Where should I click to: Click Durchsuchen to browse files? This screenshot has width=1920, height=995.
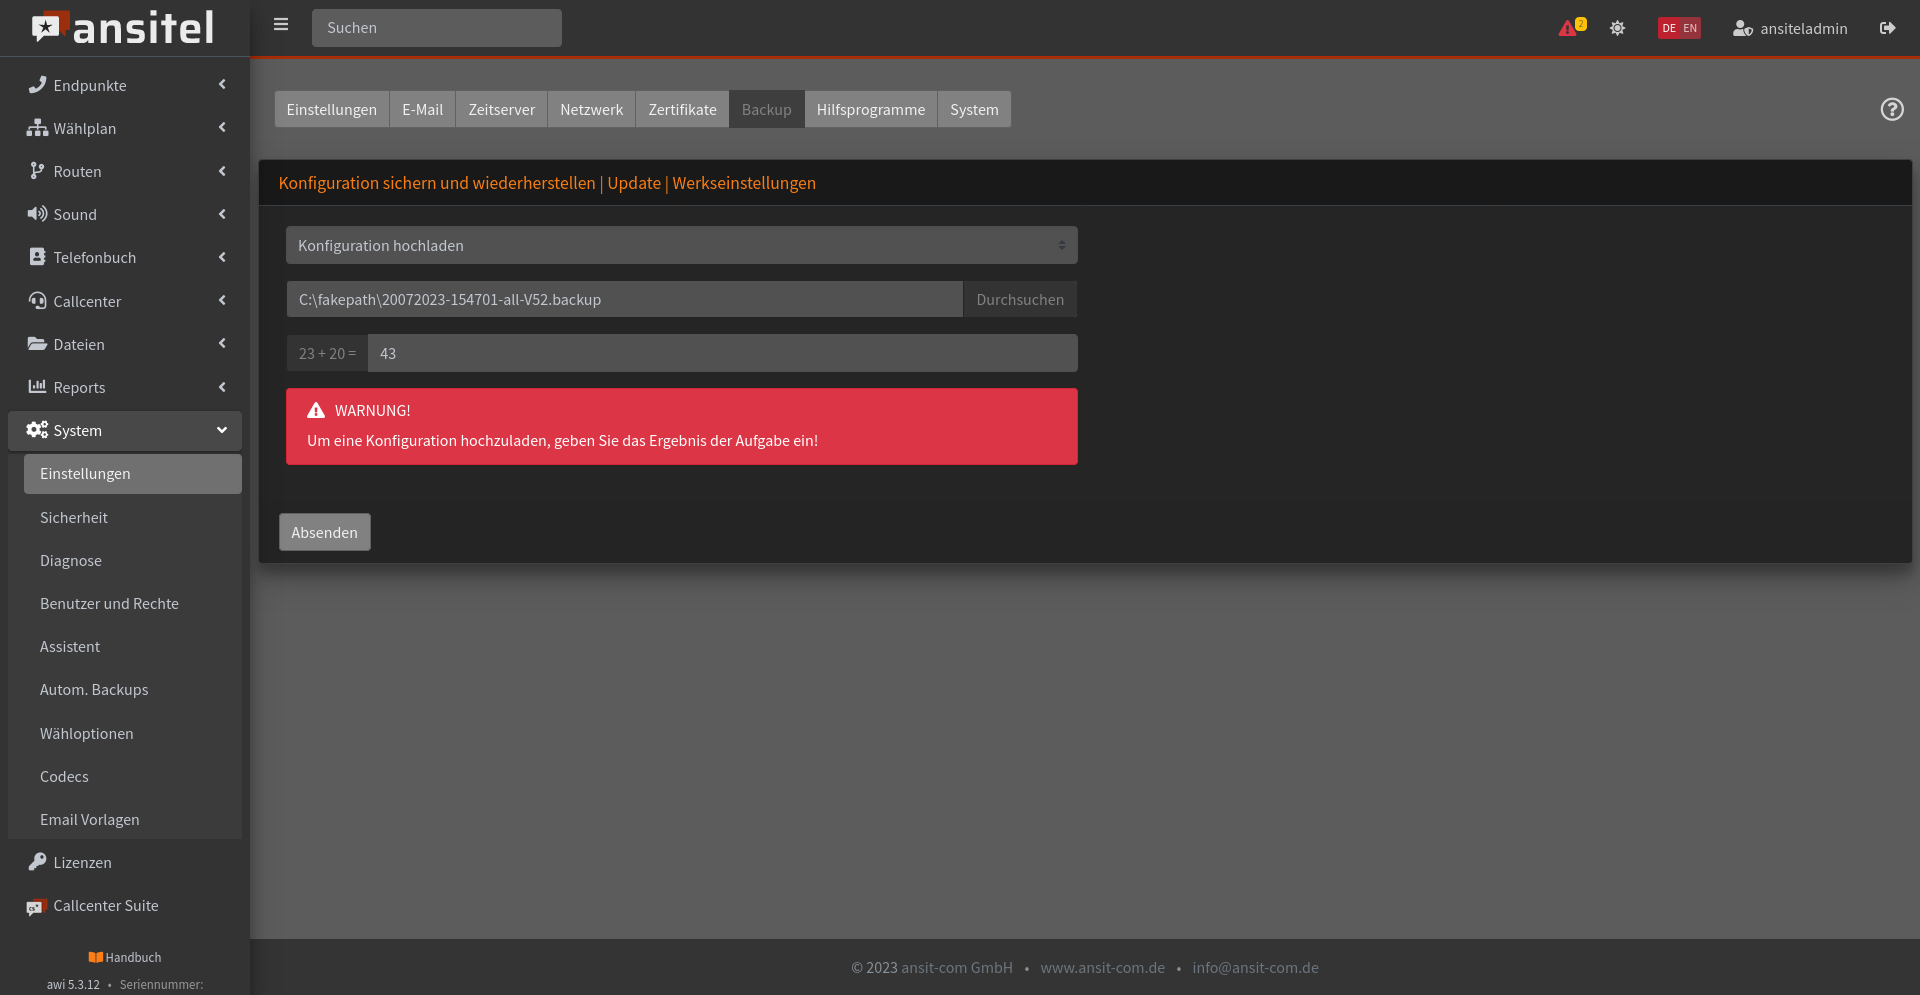point(1019,299)
